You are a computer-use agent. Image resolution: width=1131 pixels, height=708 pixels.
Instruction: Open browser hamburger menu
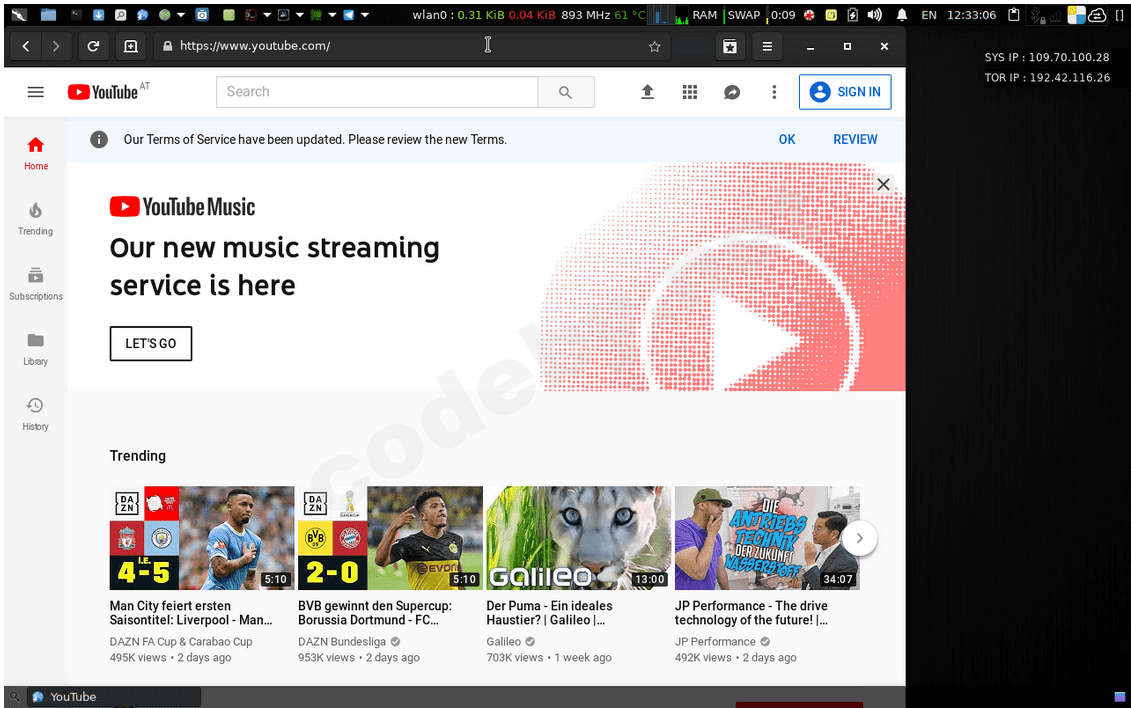767,46
